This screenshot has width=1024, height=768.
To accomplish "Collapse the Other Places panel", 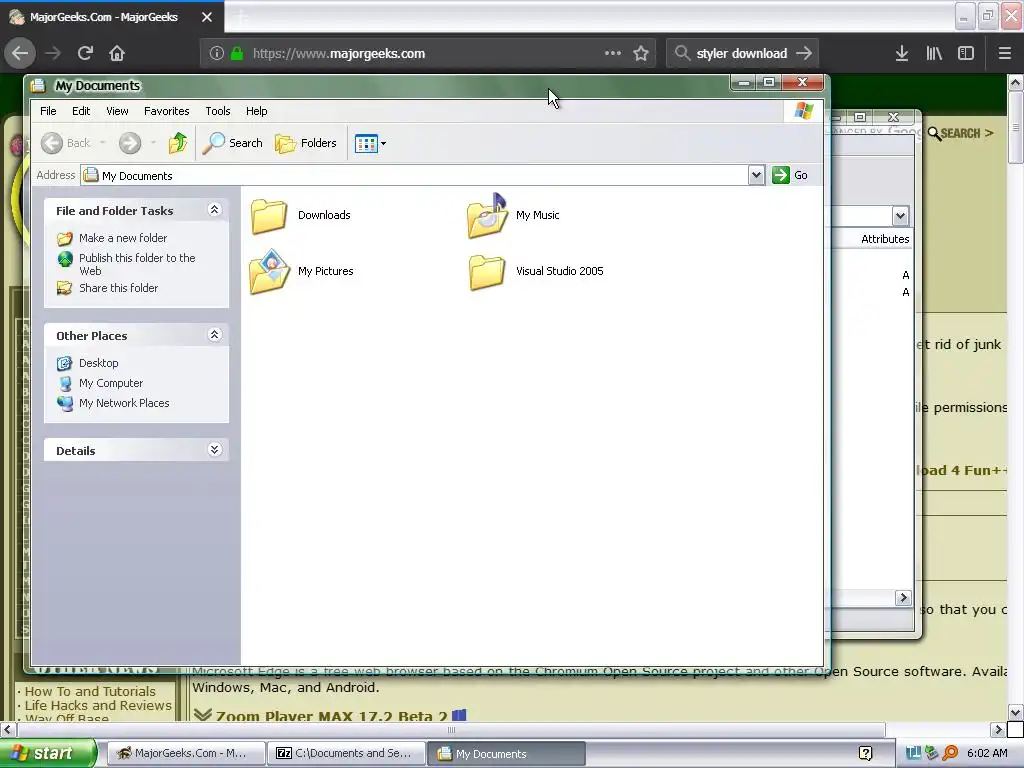I will 214,335.
